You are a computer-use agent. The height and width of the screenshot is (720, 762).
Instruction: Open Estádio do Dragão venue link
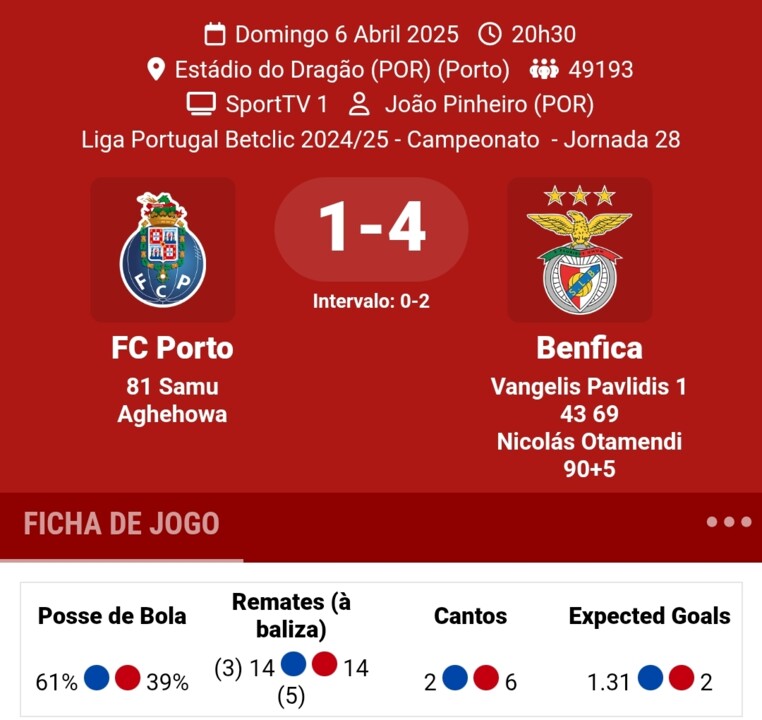click(x=342, y=70)
